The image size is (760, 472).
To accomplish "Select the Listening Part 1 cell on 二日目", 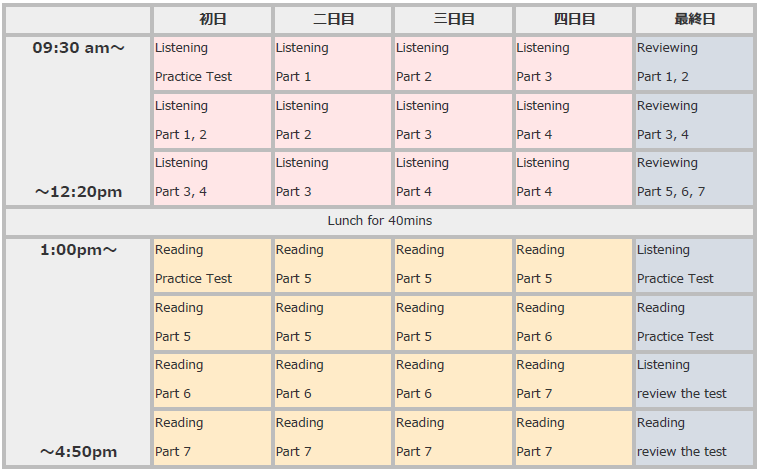I will [x=332, y=63].
